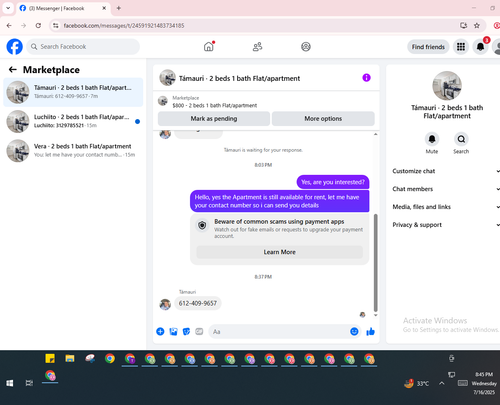Image resolution: width=500 pixels, height=405 pixels.
Task: View site information icon in address bar
Action: tap(56, 26)
